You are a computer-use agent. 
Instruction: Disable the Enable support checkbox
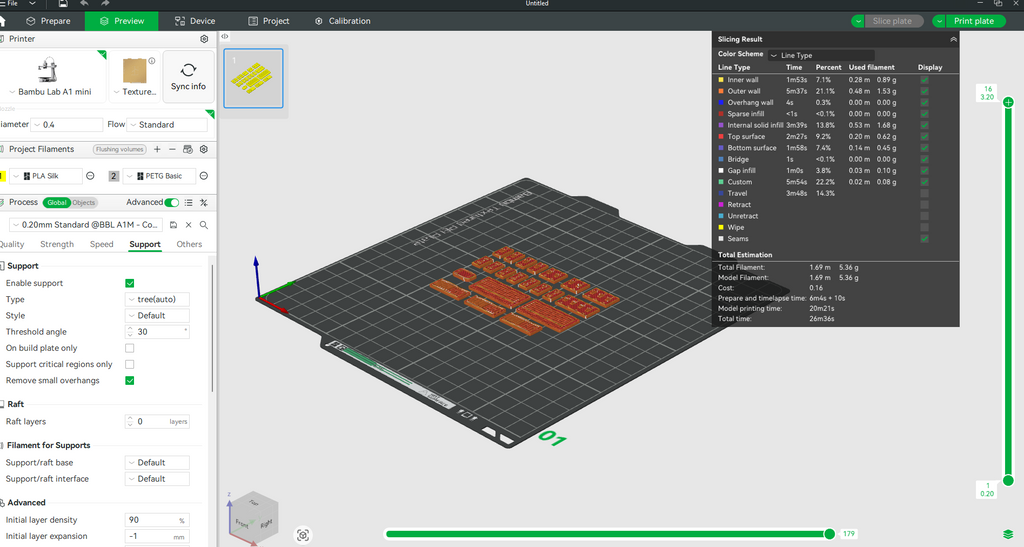pos(130,283)
